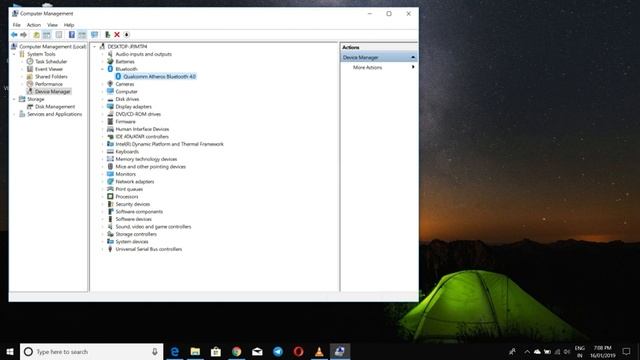The width and height of the screenshot is (640, 360).
Task: Select Services and Applications node
Action: 54,114
